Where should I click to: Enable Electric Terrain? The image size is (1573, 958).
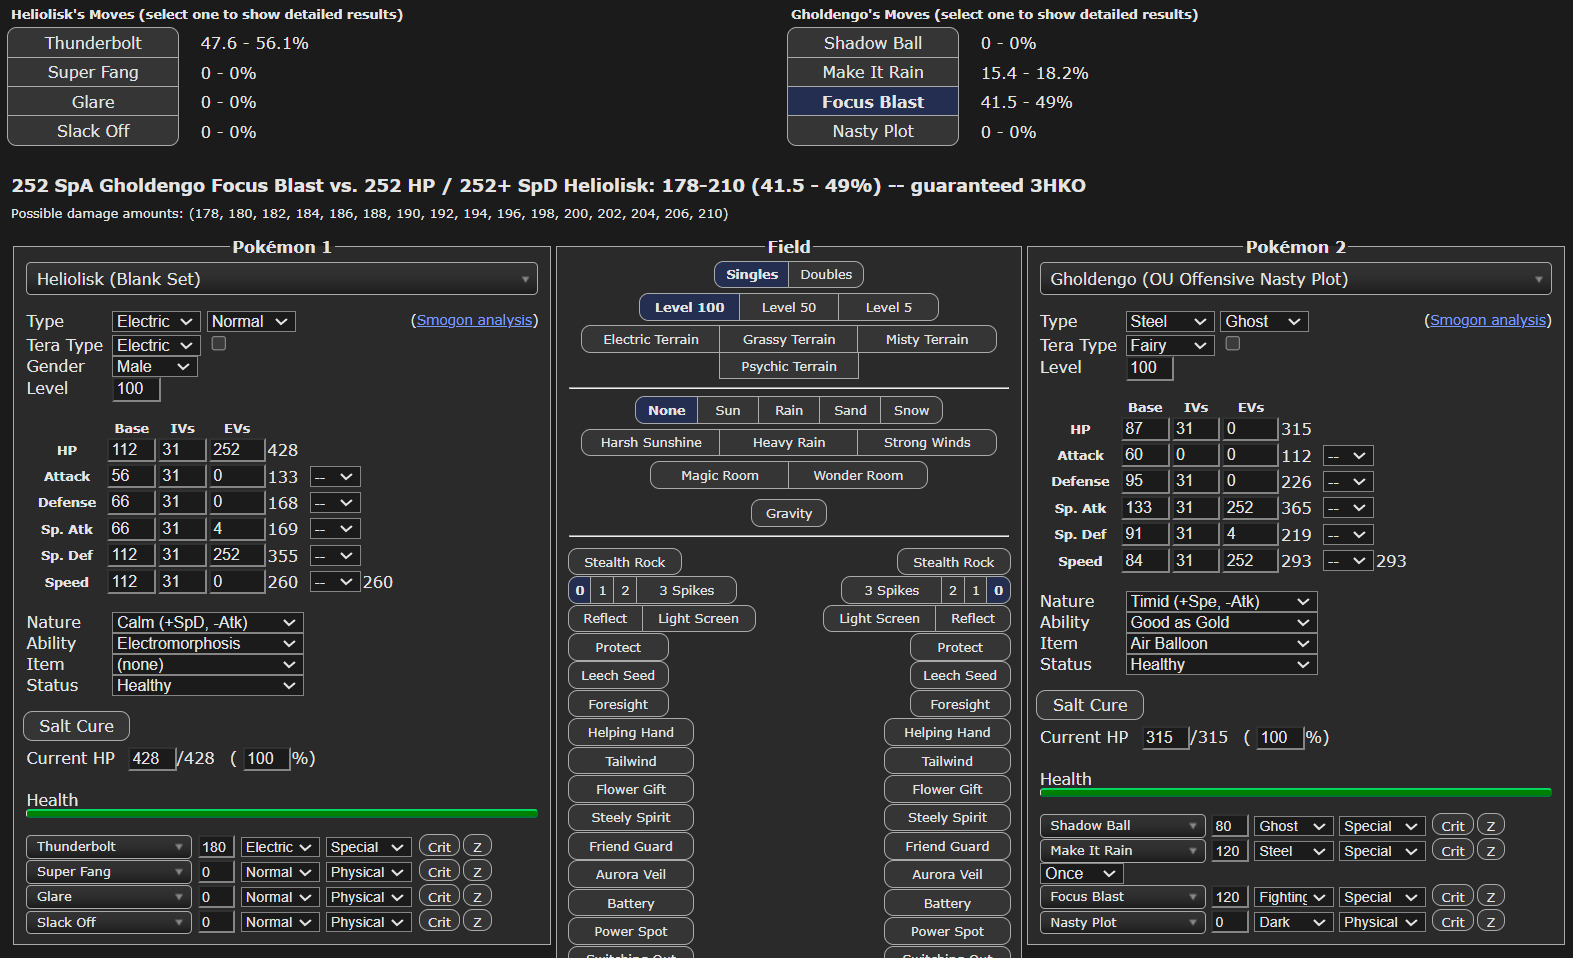tap(651, 339)
